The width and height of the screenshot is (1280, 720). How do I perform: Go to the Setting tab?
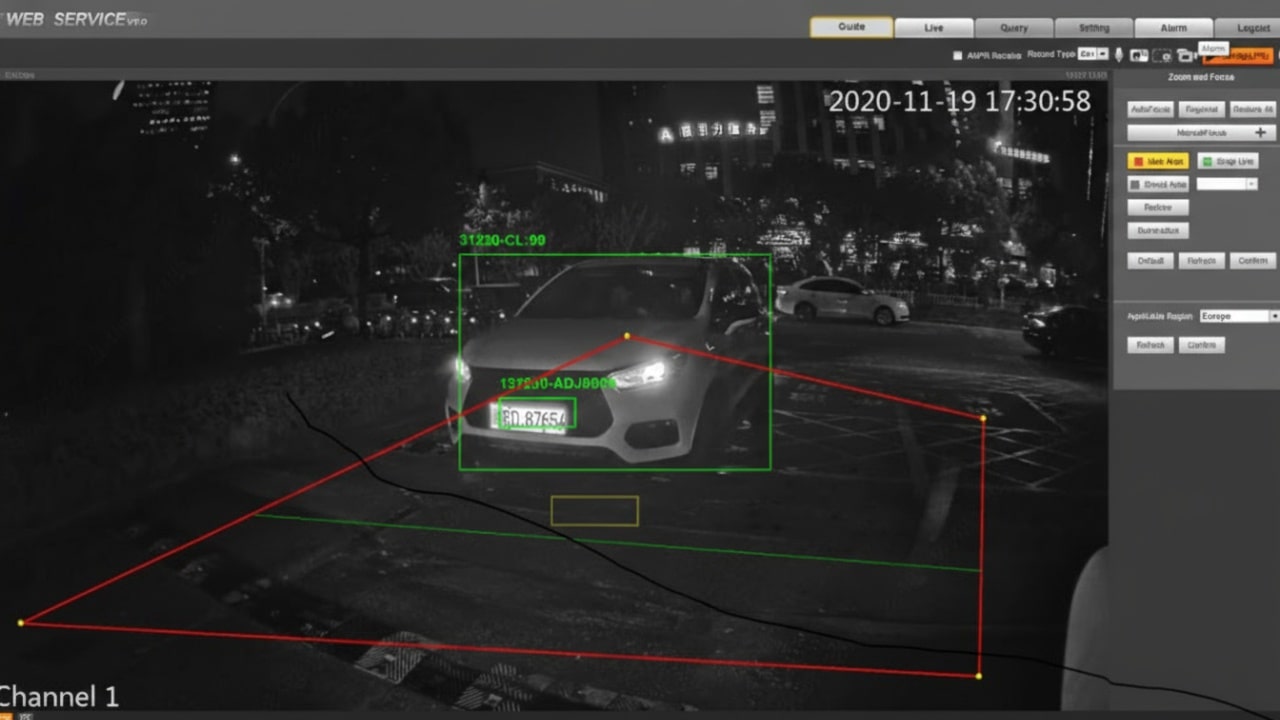(x=1094, y=28)
